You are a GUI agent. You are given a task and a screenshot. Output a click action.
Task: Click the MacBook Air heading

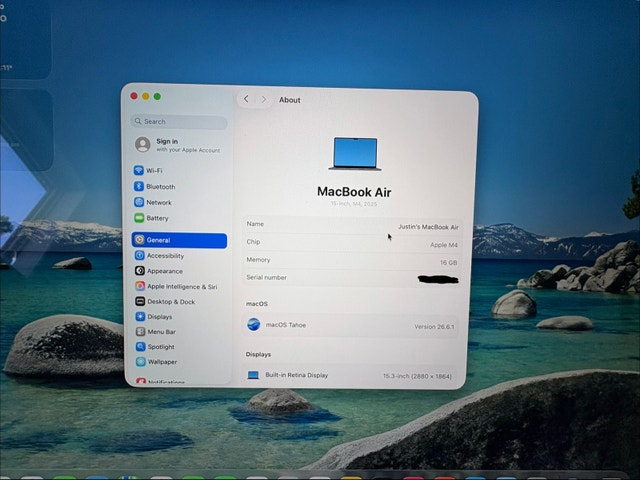coord(354,192)
